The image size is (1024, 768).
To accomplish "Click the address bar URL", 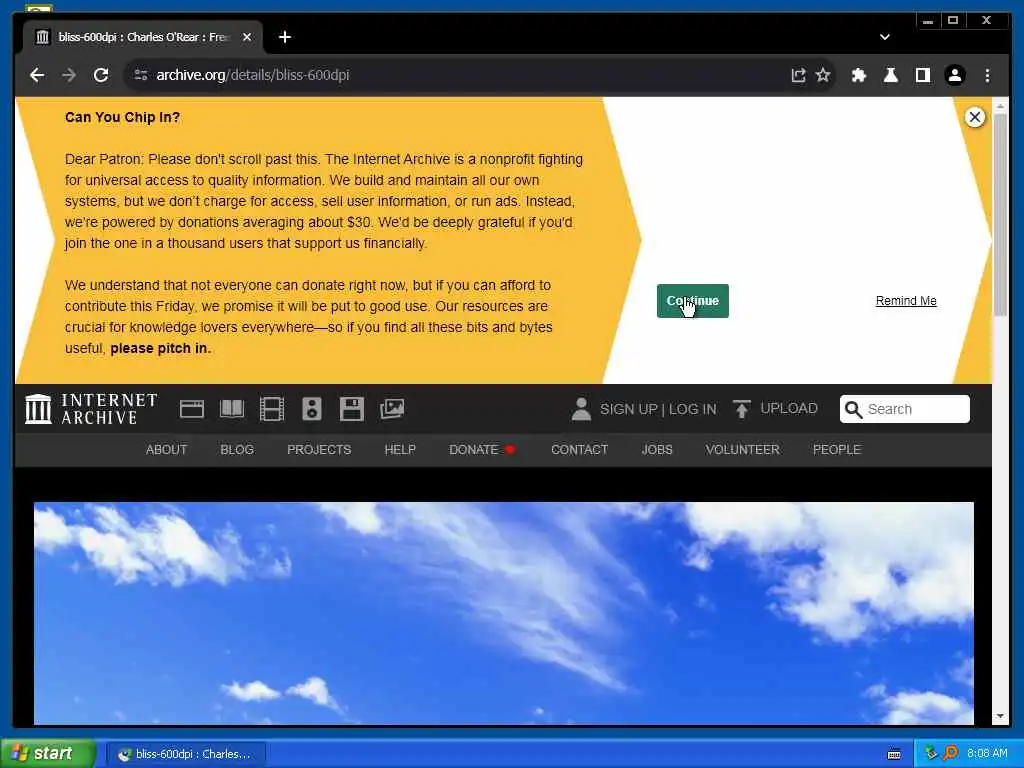I will click(x=253, y=75).
